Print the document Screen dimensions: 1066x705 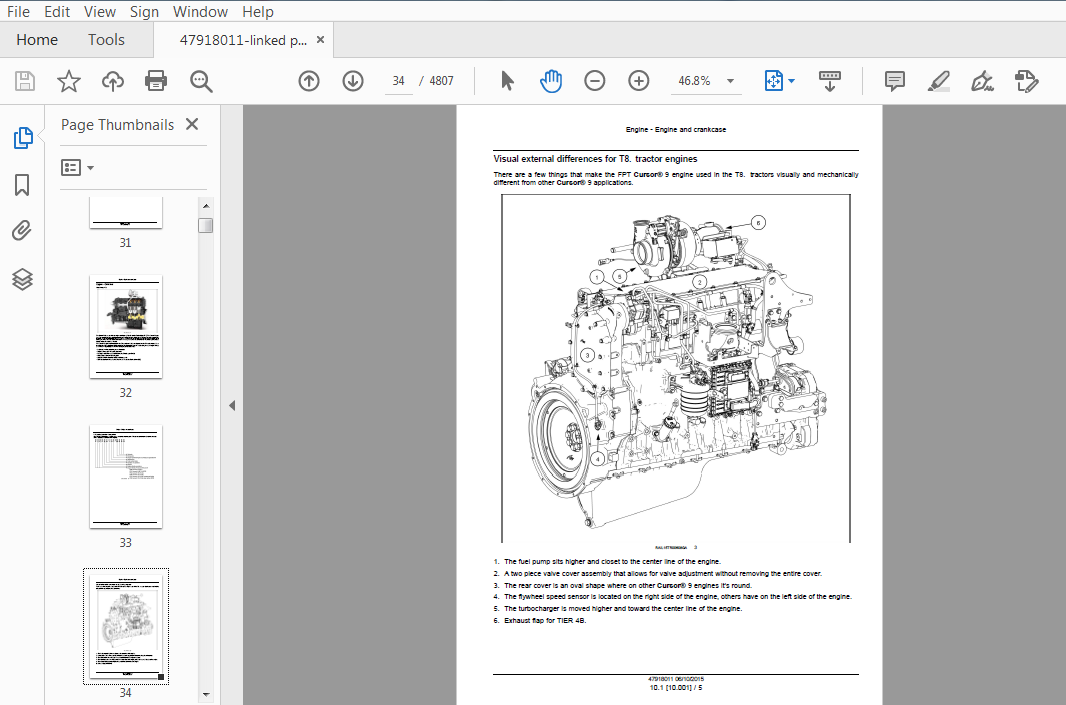[156, 81]
